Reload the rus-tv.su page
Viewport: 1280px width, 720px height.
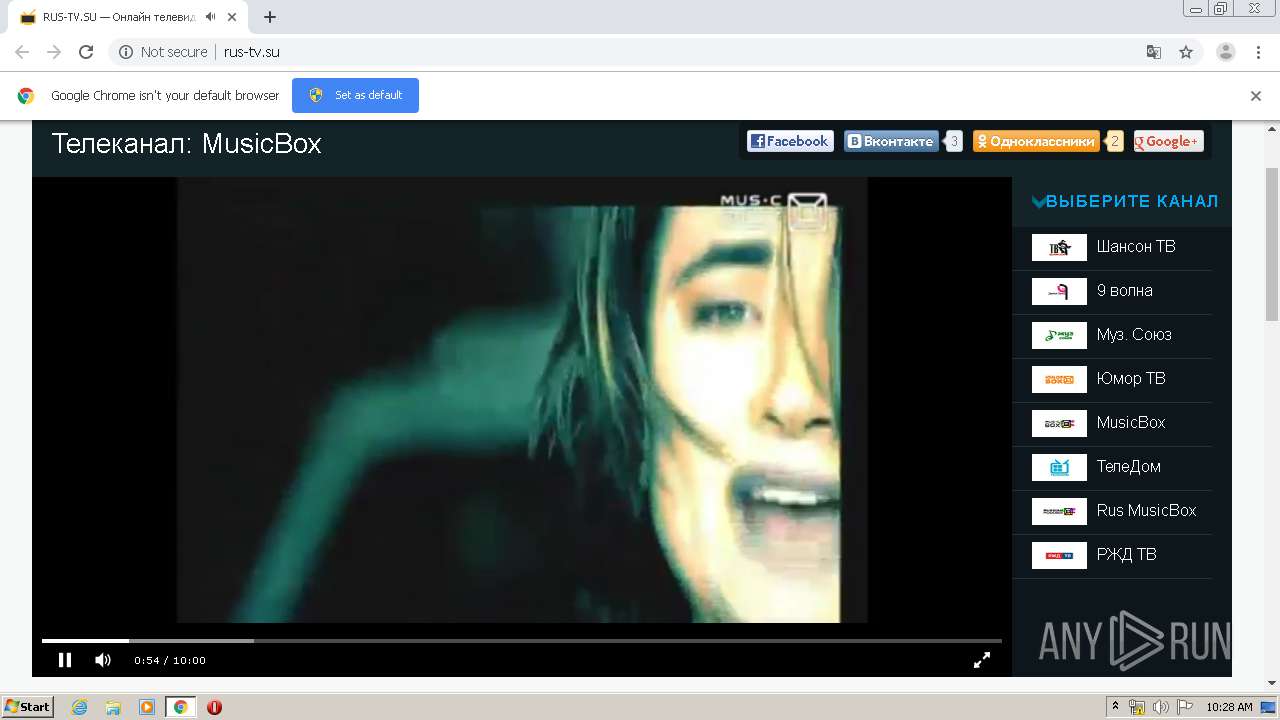(x=86, y=52)
